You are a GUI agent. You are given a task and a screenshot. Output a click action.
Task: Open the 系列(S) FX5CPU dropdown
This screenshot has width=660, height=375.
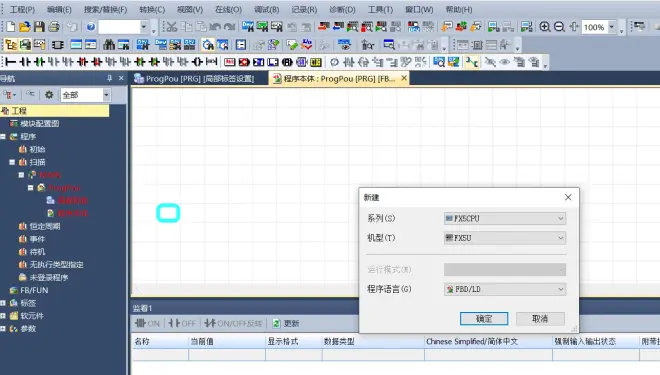pos(505,218)
